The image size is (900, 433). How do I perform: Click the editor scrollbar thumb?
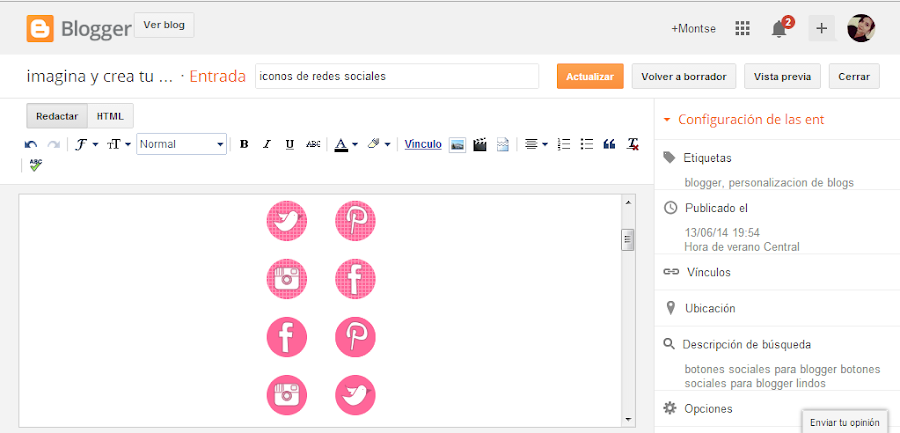(627, 240)
